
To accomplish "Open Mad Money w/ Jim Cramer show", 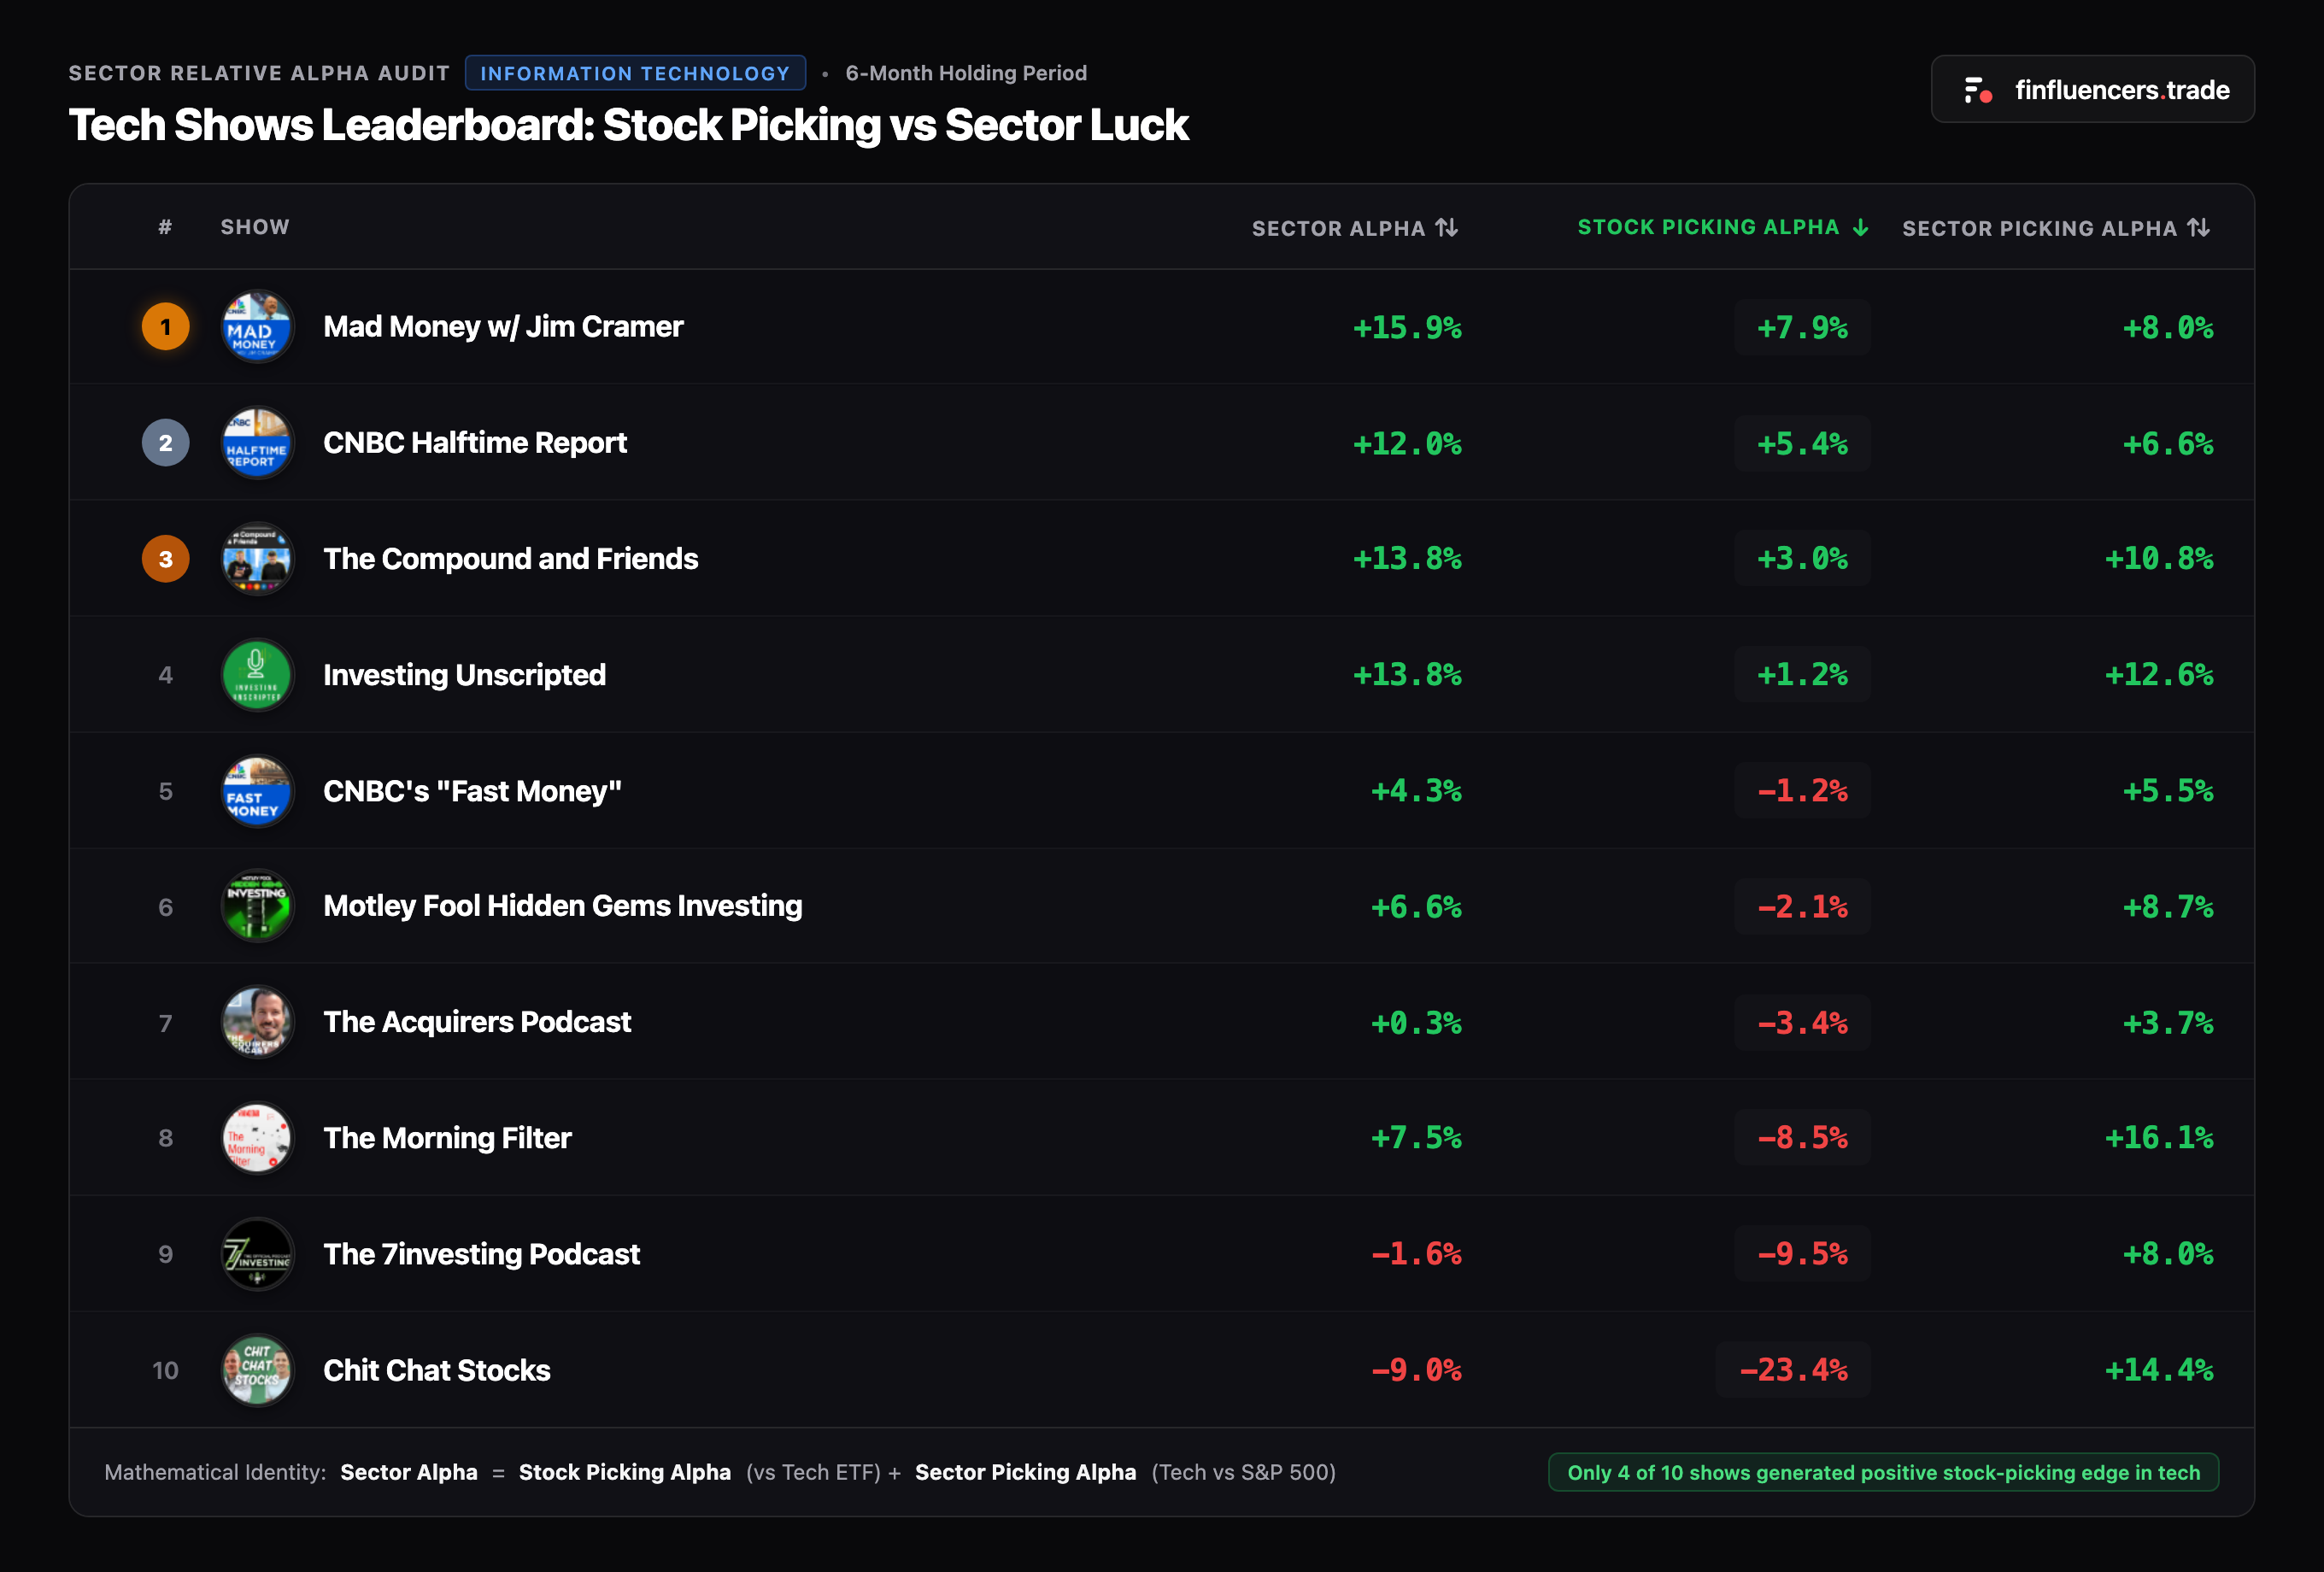I will click(x=503, y=327).
